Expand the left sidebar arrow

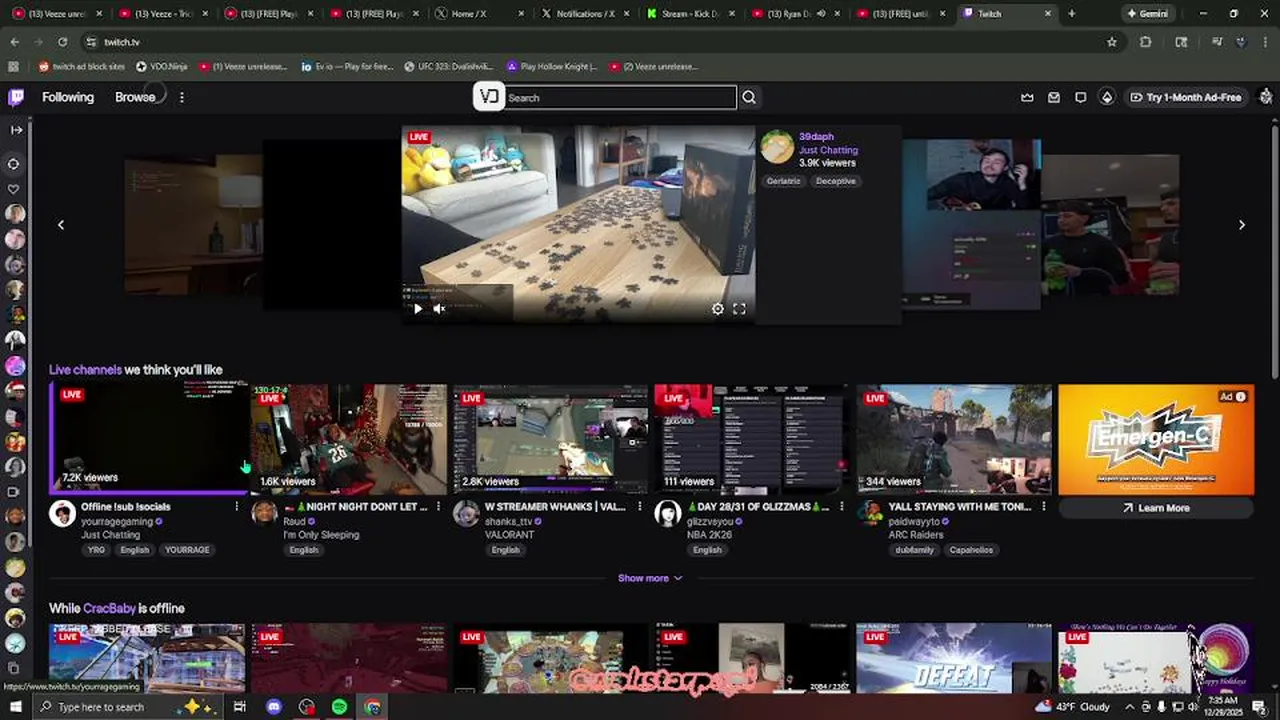(x=16, y=130)
